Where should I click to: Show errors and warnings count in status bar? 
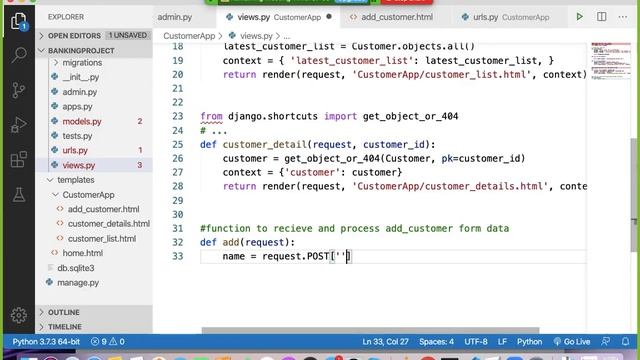[x=107, y=342]
